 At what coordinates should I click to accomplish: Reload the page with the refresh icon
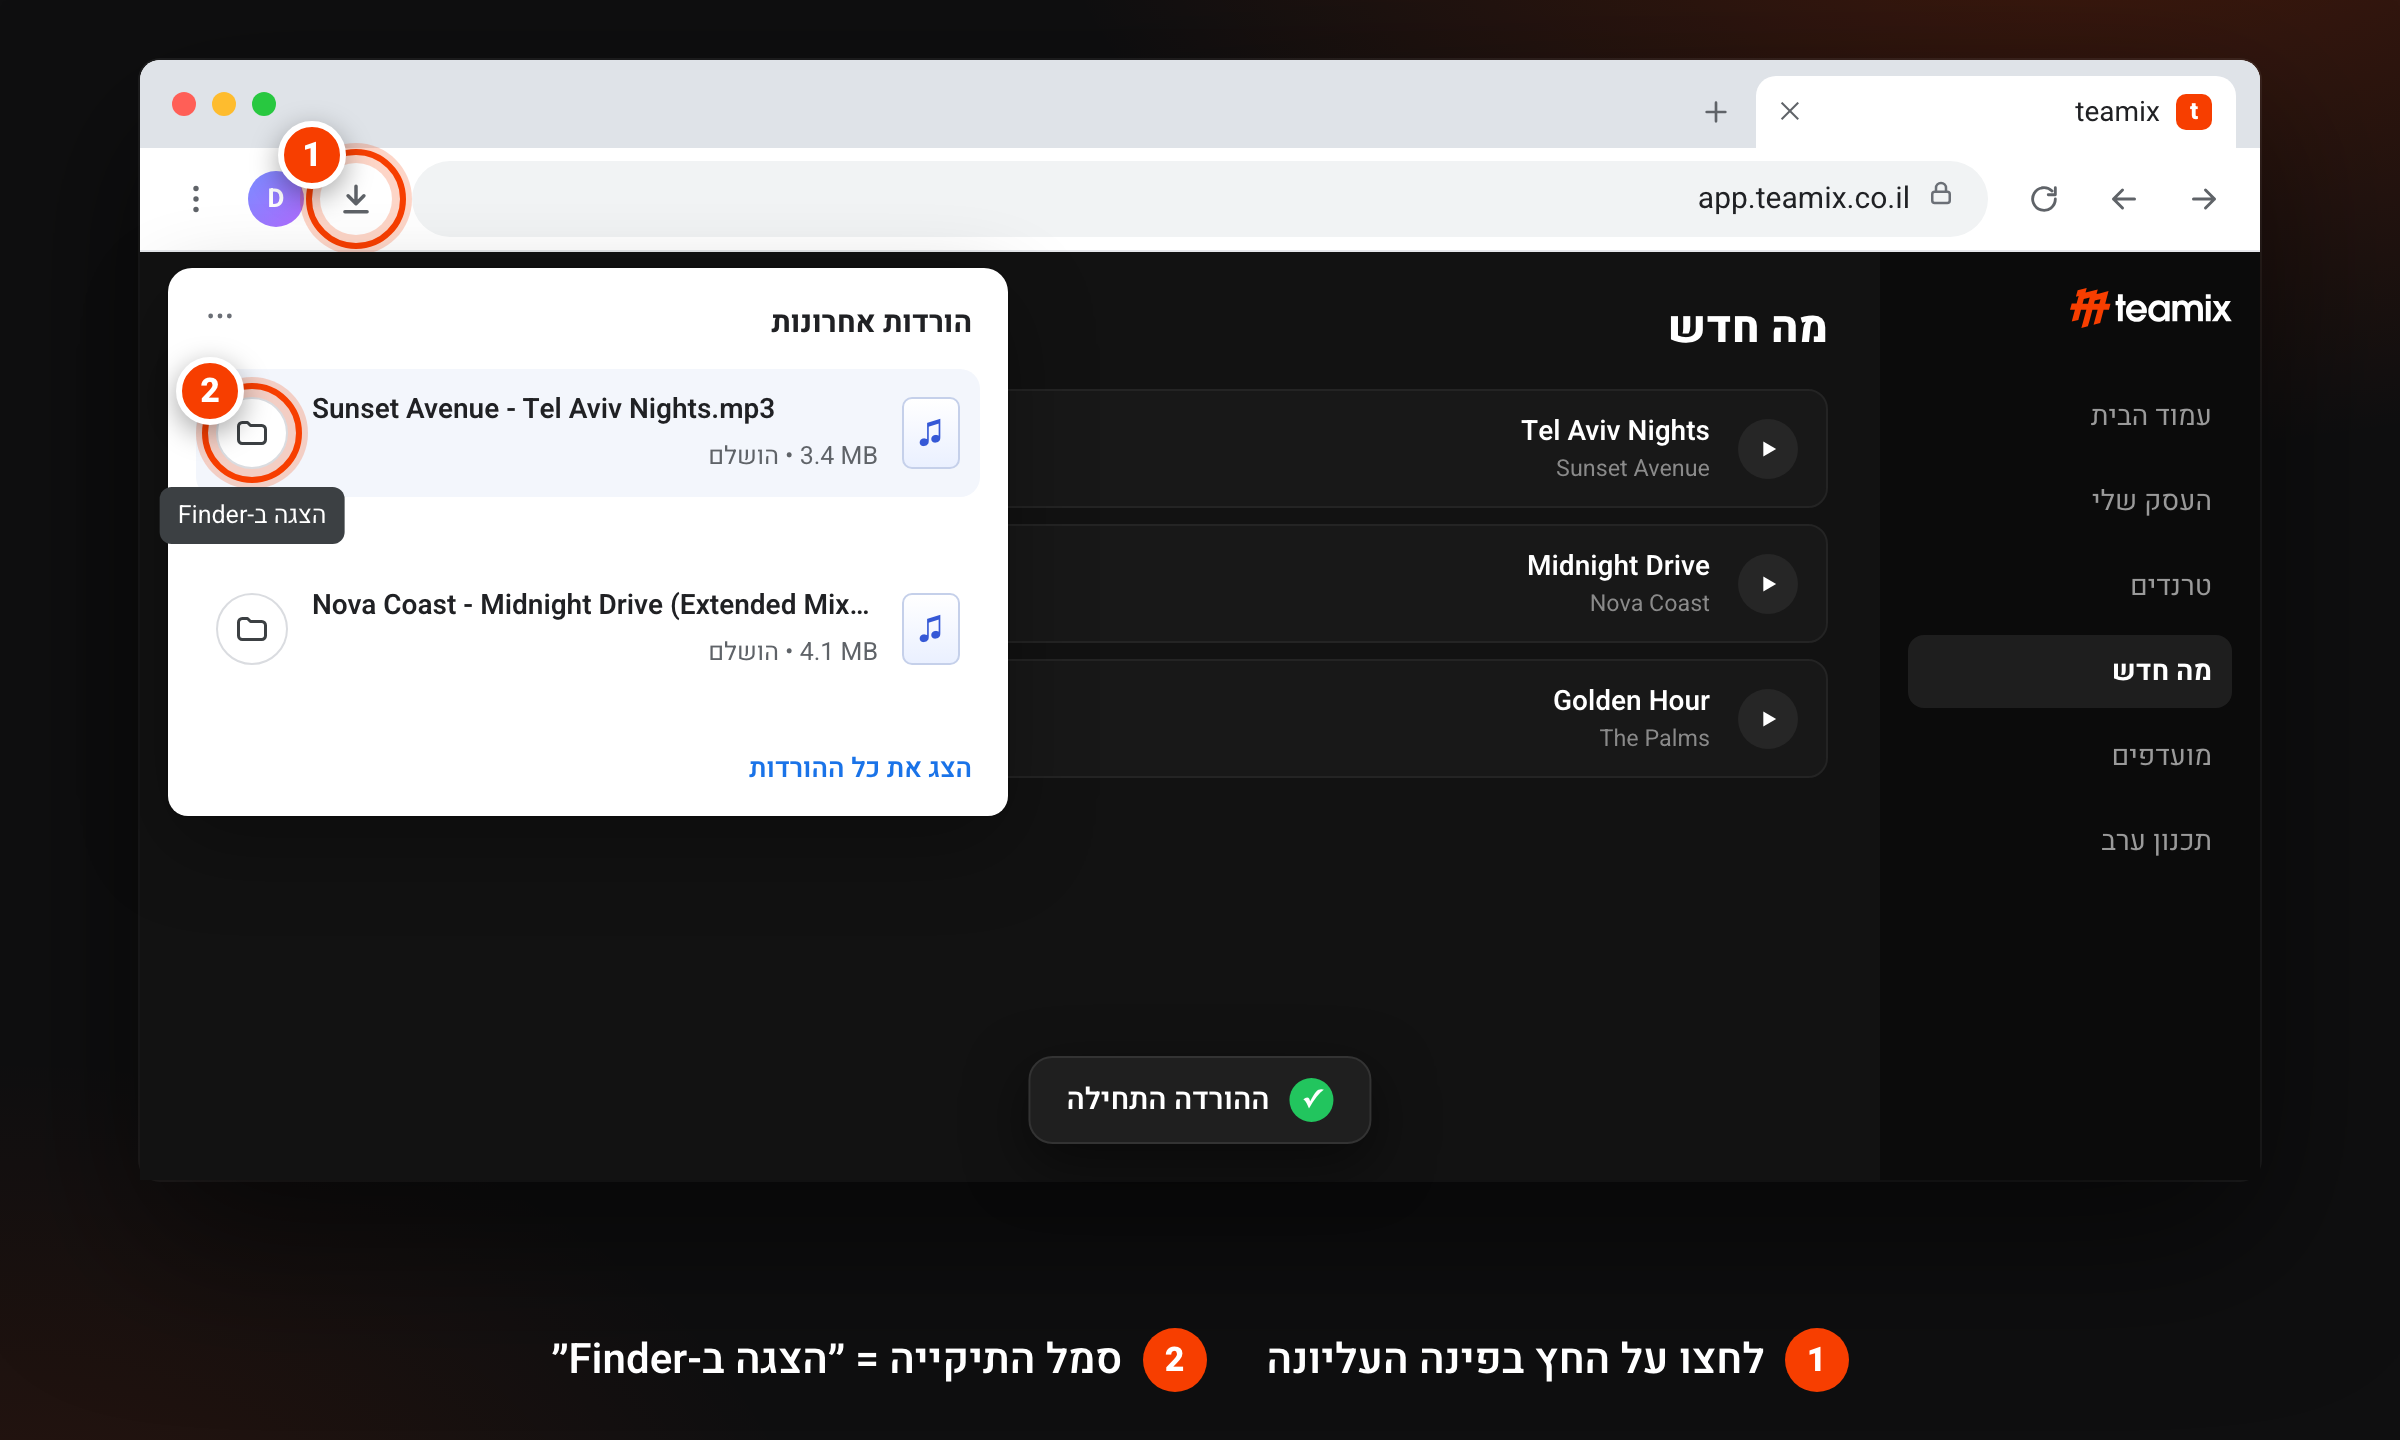pos(2044,199)
